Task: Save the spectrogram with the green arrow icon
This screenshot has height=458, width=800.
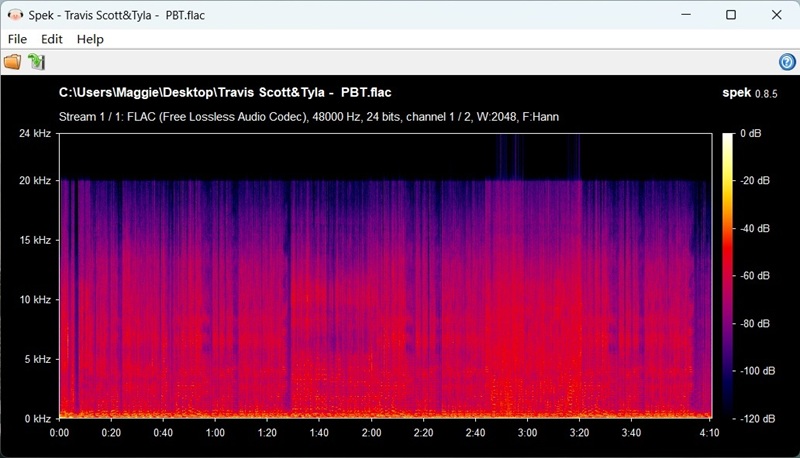Action: click(36, 62)
